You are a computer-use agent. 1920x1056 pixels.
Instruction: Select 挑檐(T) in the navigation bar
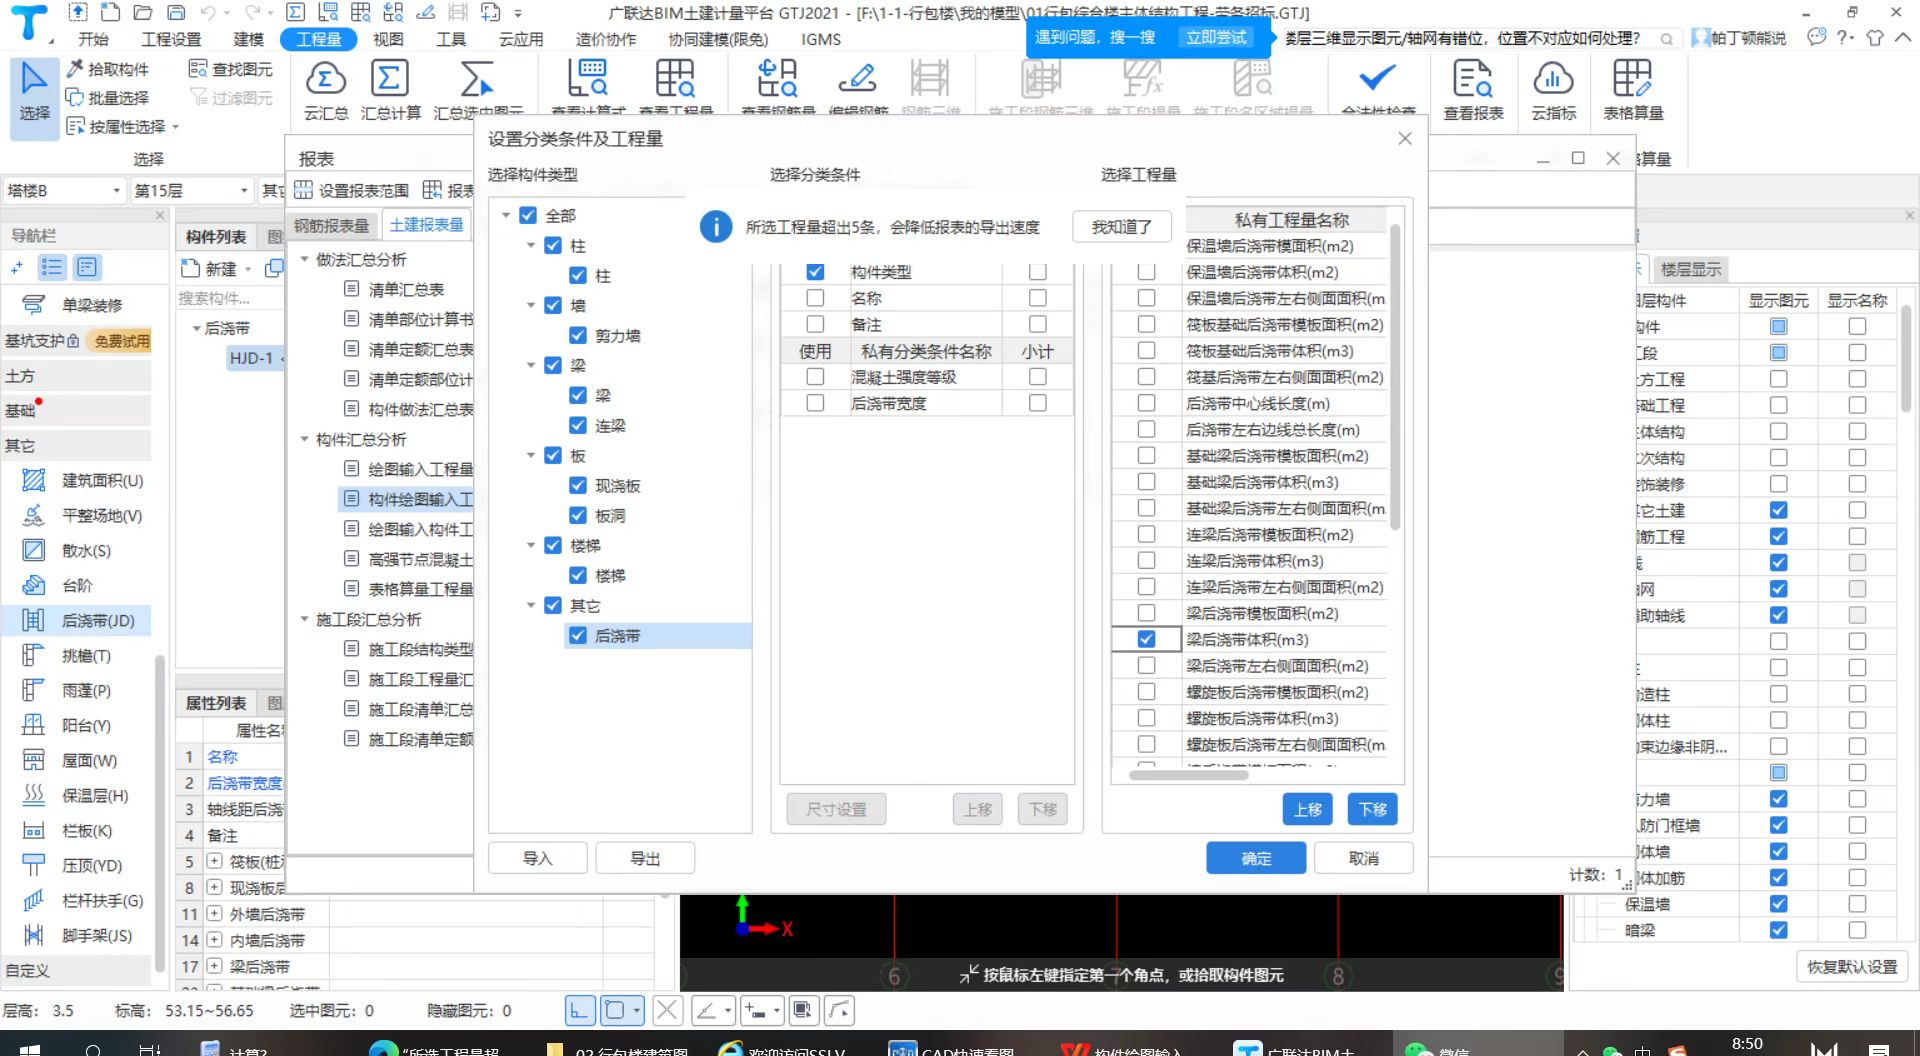tap(70, 656)
